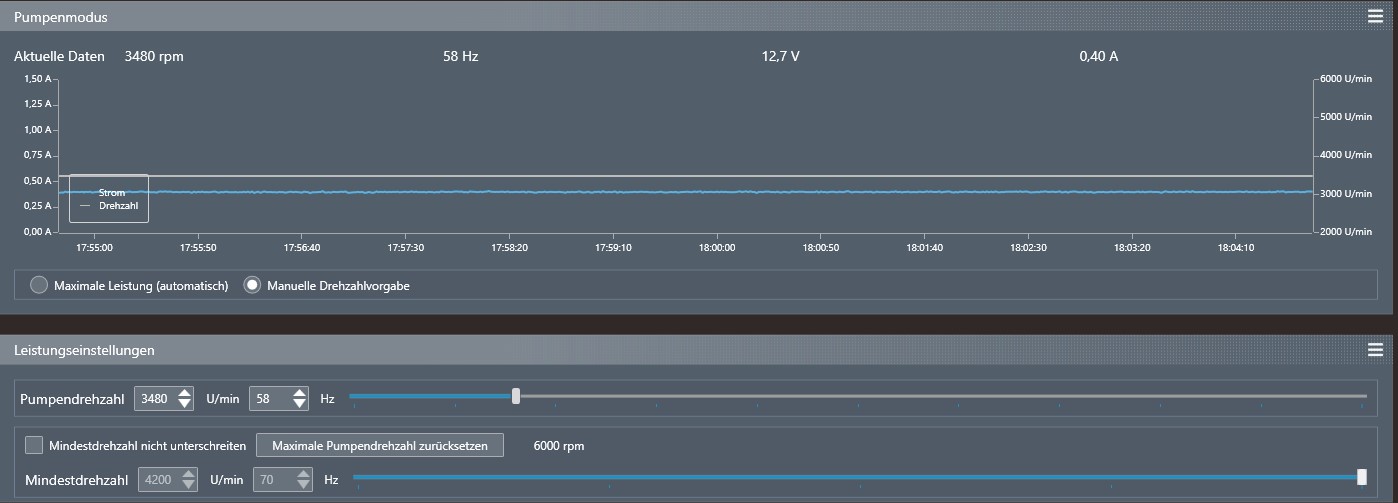Click Maximale Pumpendrehzahl zurücksetzen button
Image resolution: width=1398 pixels, height=503 pixels.
coord(380,445)
